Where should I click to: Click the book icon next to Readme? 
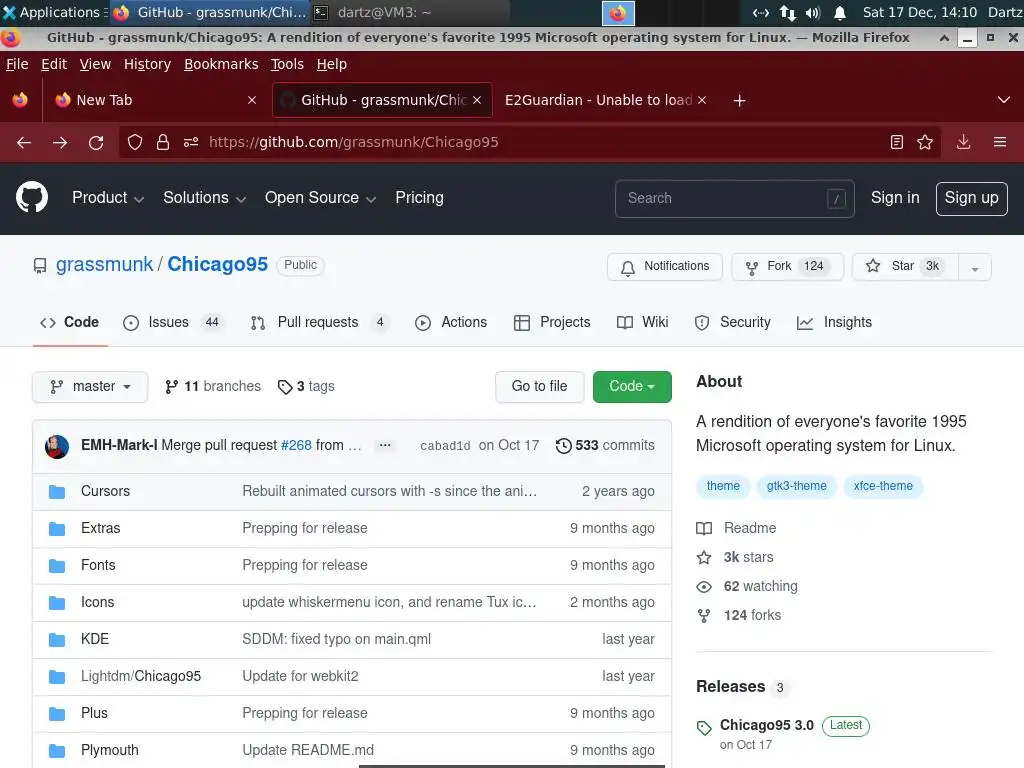(x=704, y=528)
